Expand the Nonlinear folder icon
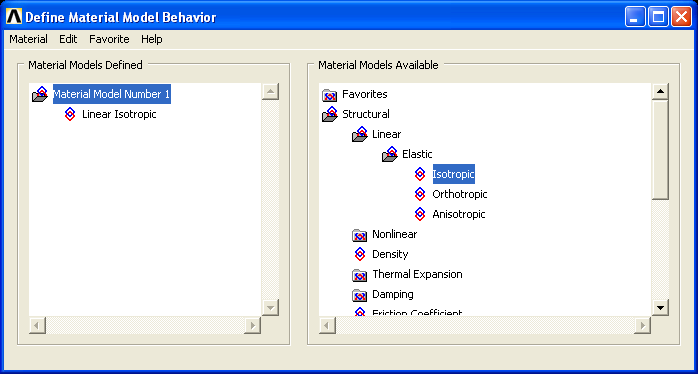Image resolution: width=698 pixels, height=374 pixels. (x=359, y=235)
